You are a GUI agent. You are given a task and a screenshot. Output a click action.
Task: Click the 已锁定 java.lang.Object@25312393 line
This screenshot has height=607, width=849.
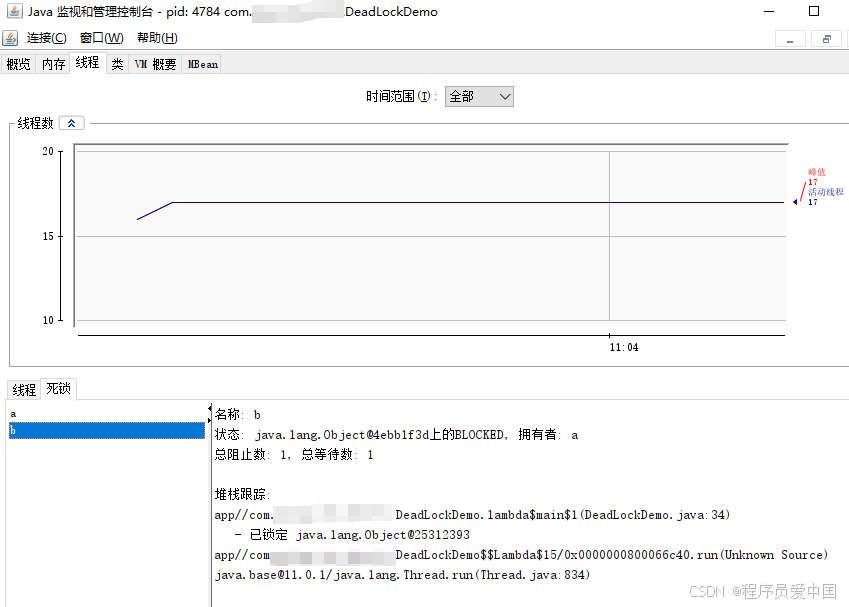click(x=352, y=535)
